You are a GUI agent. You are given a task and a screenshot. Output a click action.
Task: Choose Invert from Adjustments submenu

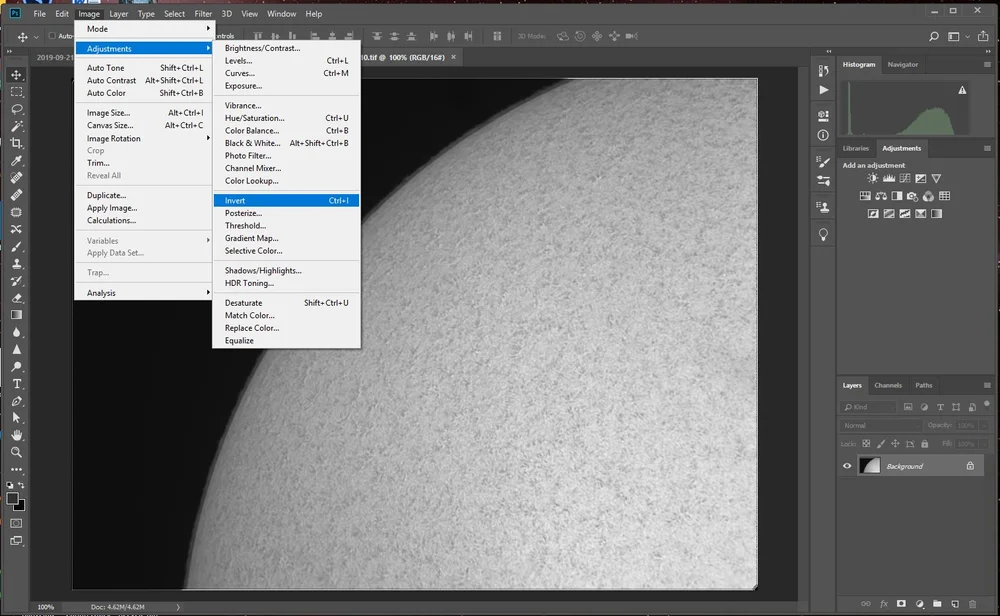click(x=286, y=200)
